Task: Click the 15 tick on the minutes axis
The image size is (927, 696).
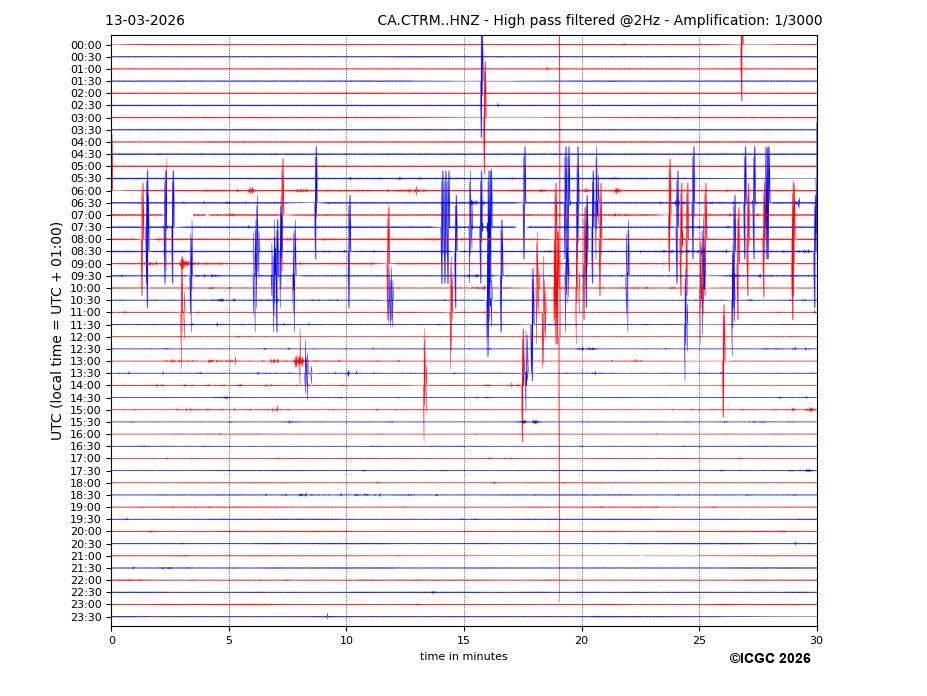Action: [464, 640]
